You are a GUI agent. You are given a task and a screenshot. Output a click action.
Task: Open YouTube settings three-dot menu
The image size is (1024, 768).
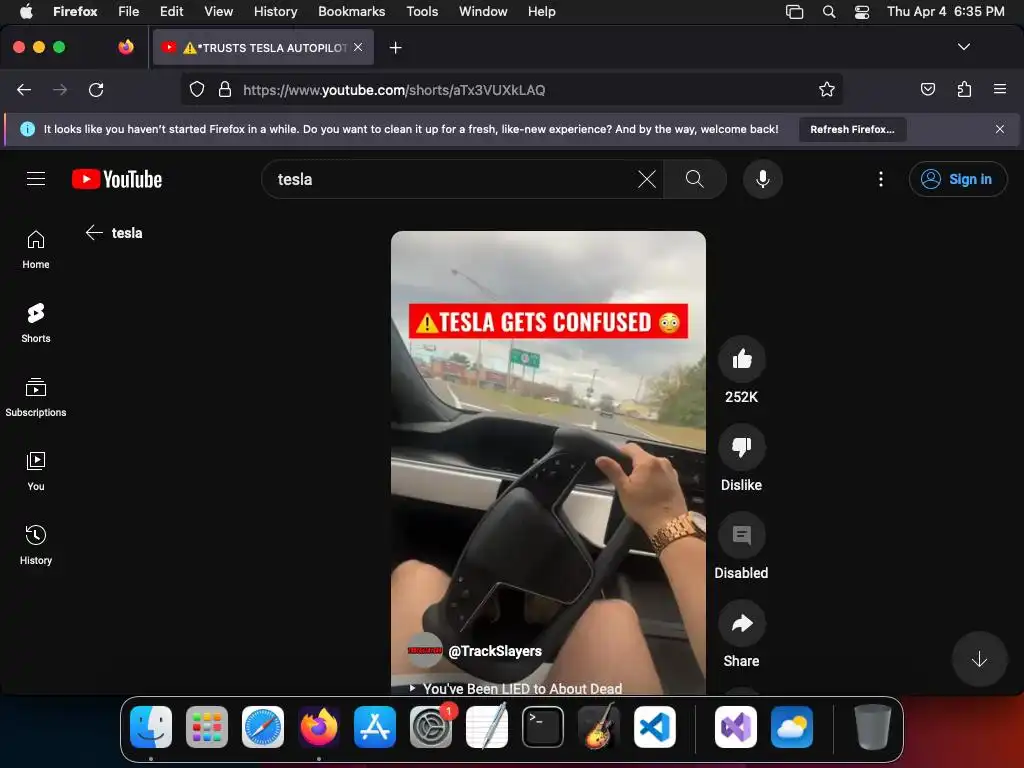880,179
